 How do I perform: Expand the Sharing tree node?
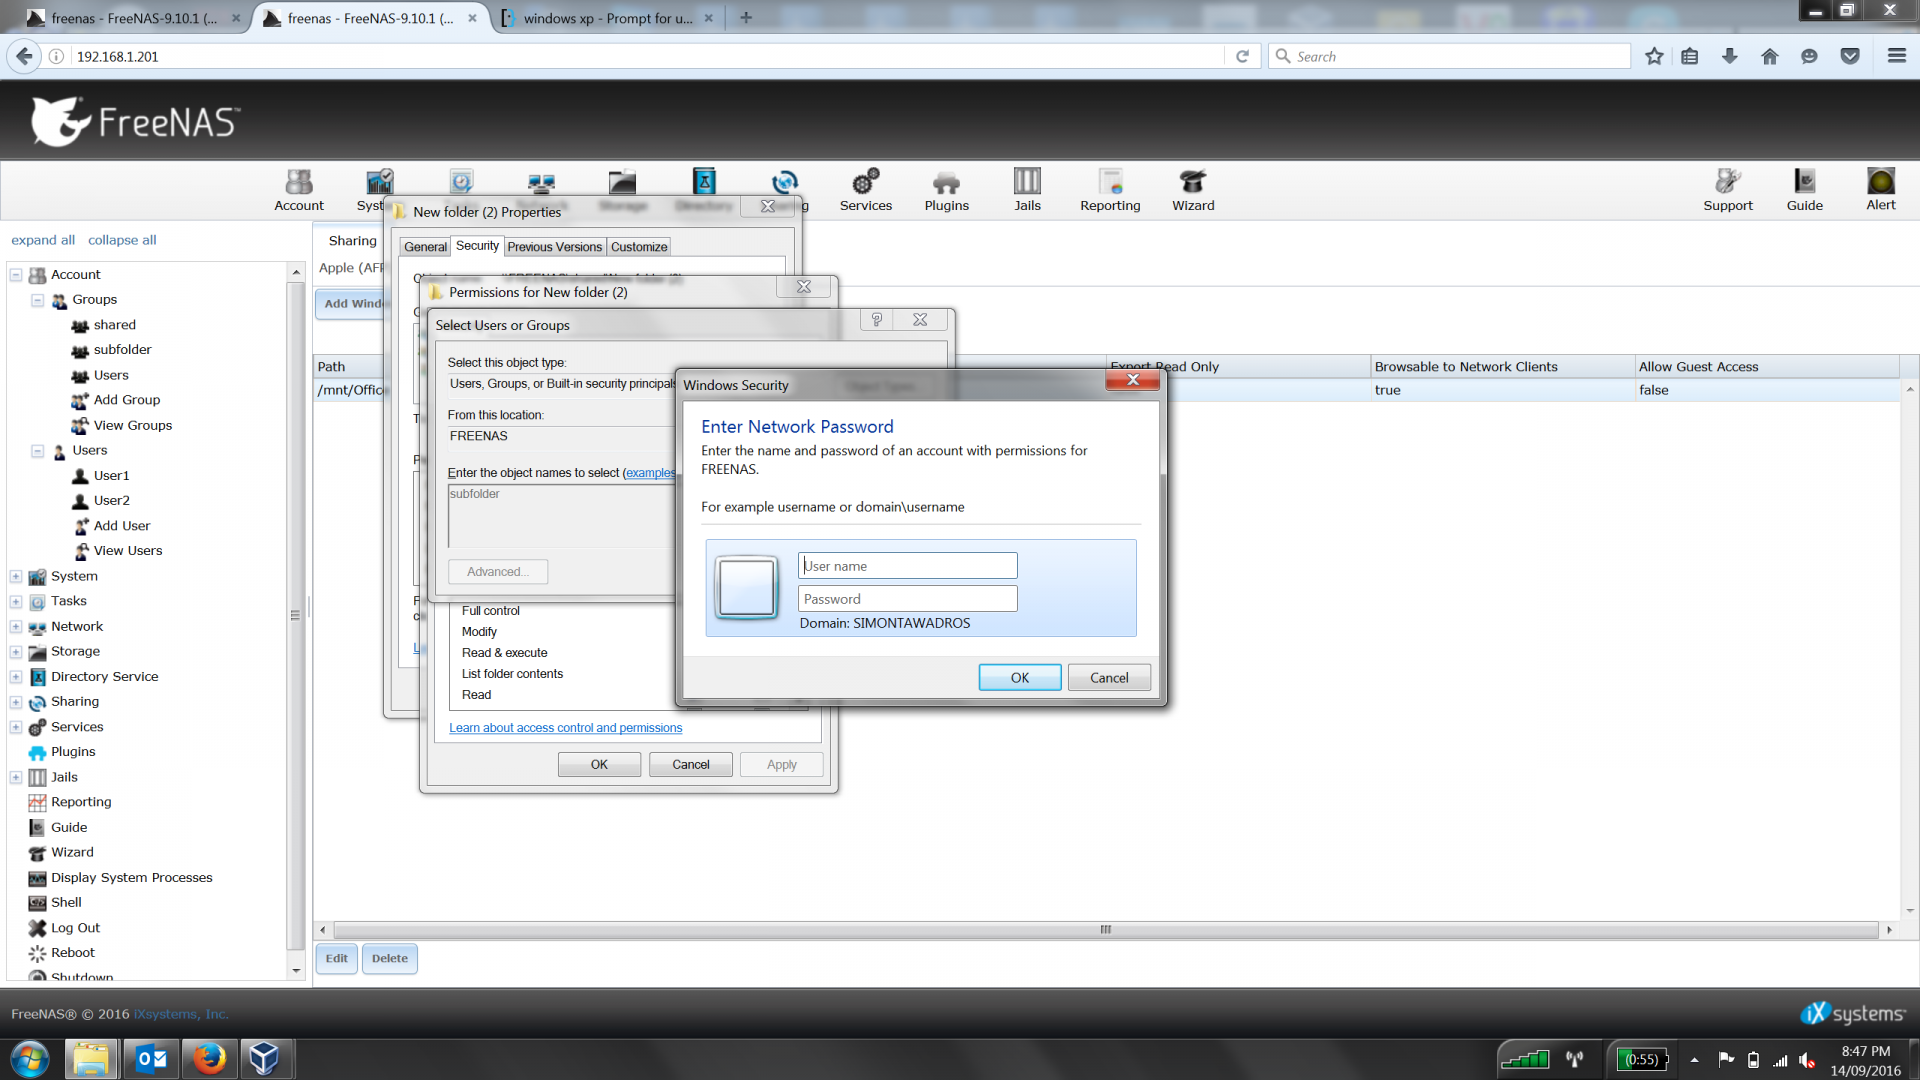coord(16,702)
